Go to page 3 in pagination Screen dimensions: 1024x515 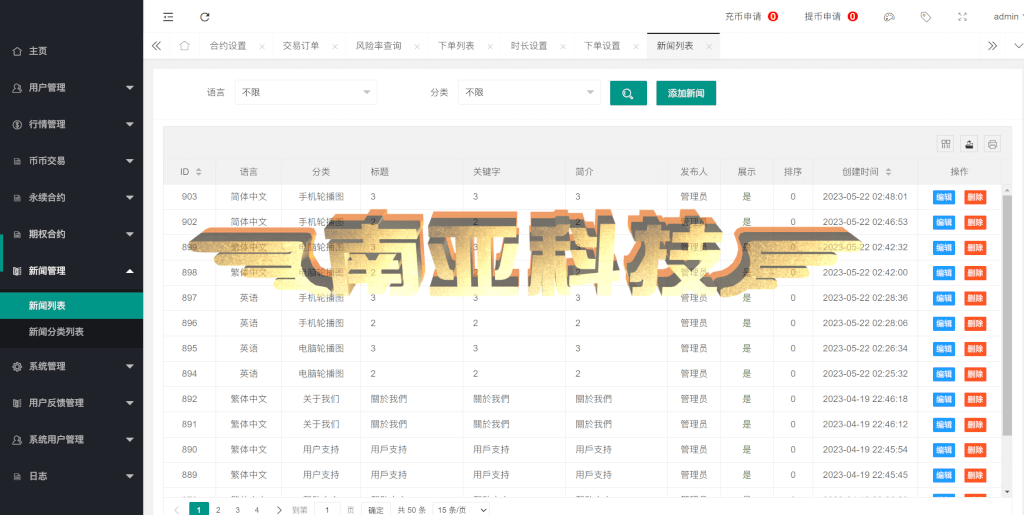[238, 510]
